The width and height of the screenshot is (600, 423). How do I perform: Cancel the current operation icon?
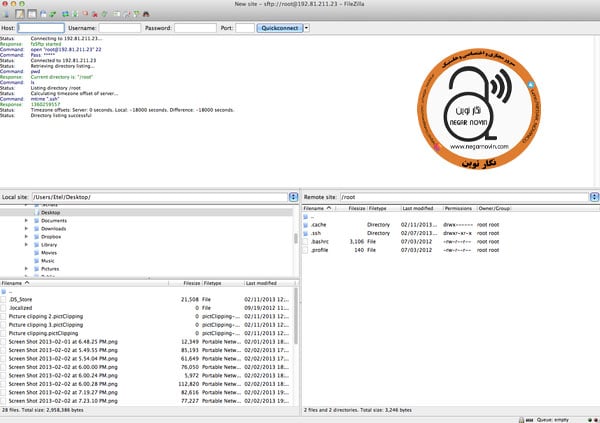click(x=85, y=14)
